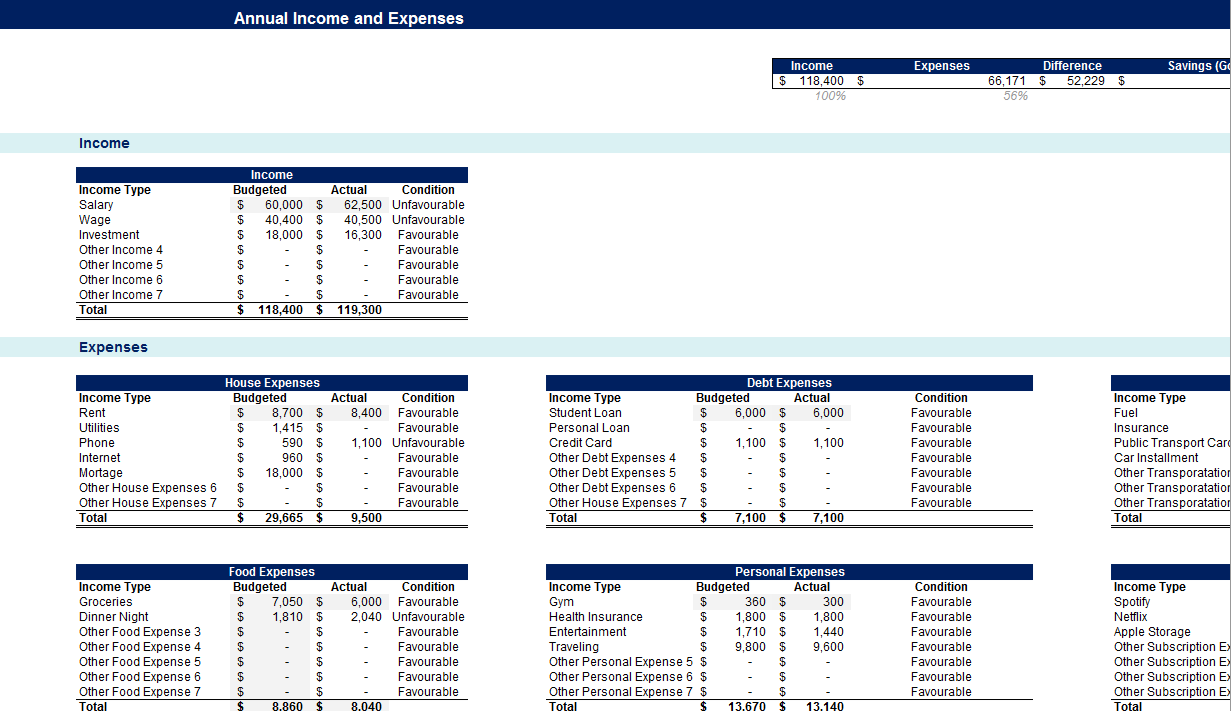
Task: Click the Annual Income and Expenses title
Action: click(348, 17)
